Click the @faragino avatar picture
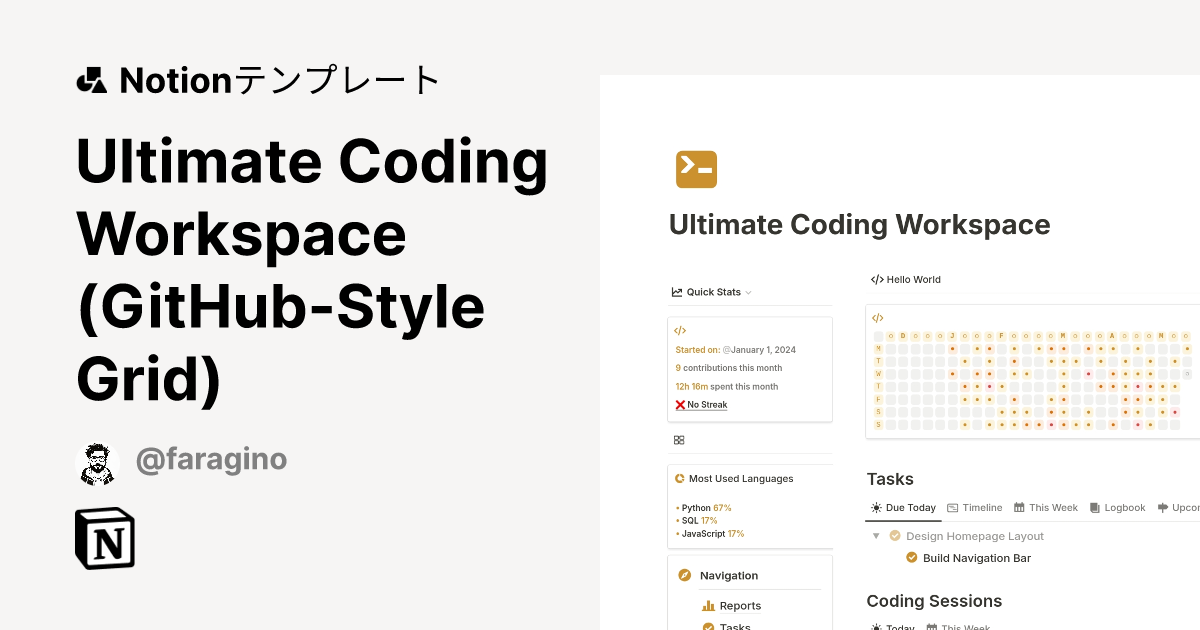1200x630 pixels. 97,462
